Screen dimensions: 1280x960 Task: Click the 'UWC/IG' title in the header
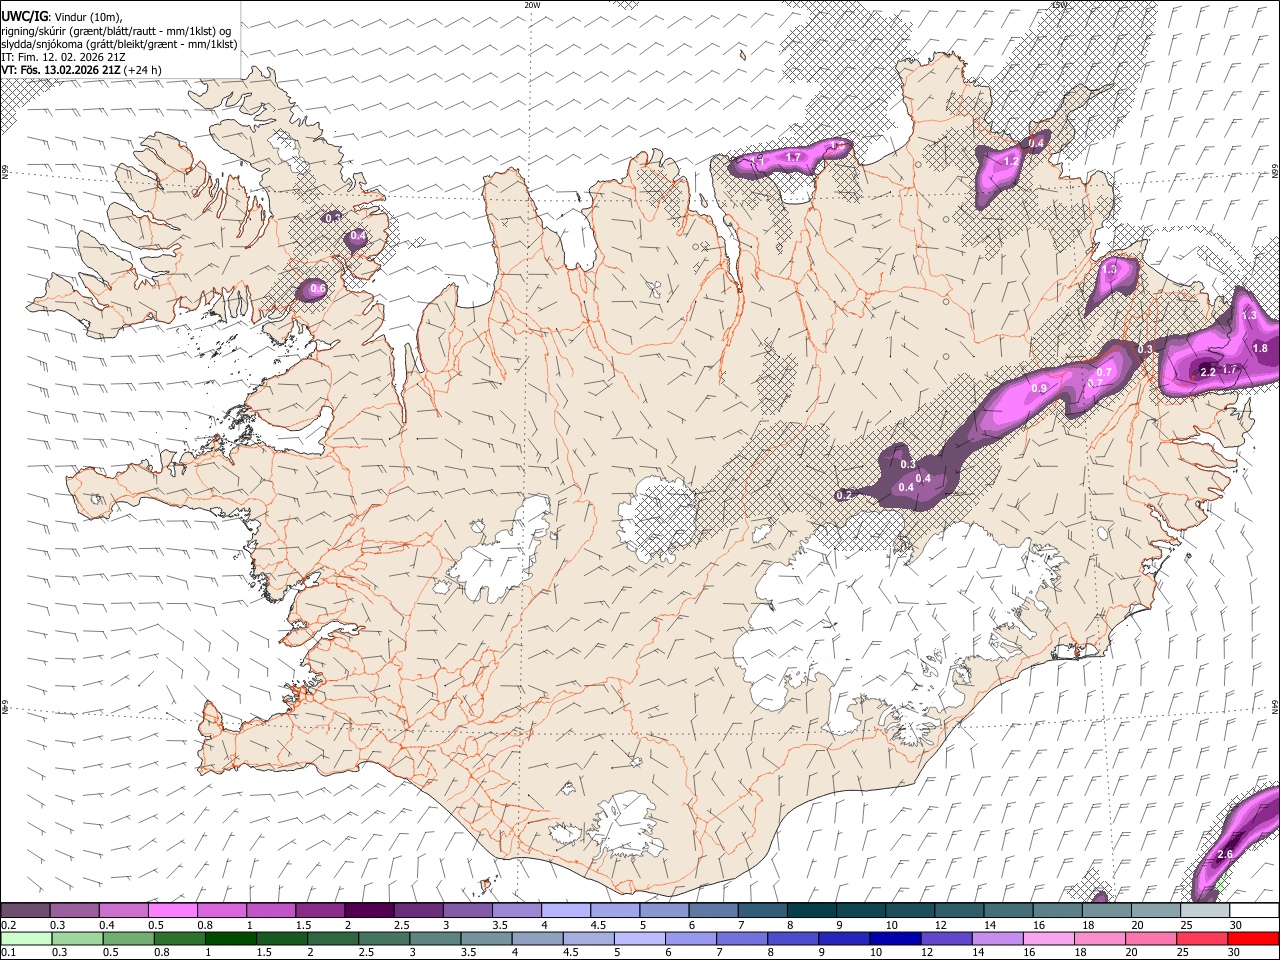(24, 16)
